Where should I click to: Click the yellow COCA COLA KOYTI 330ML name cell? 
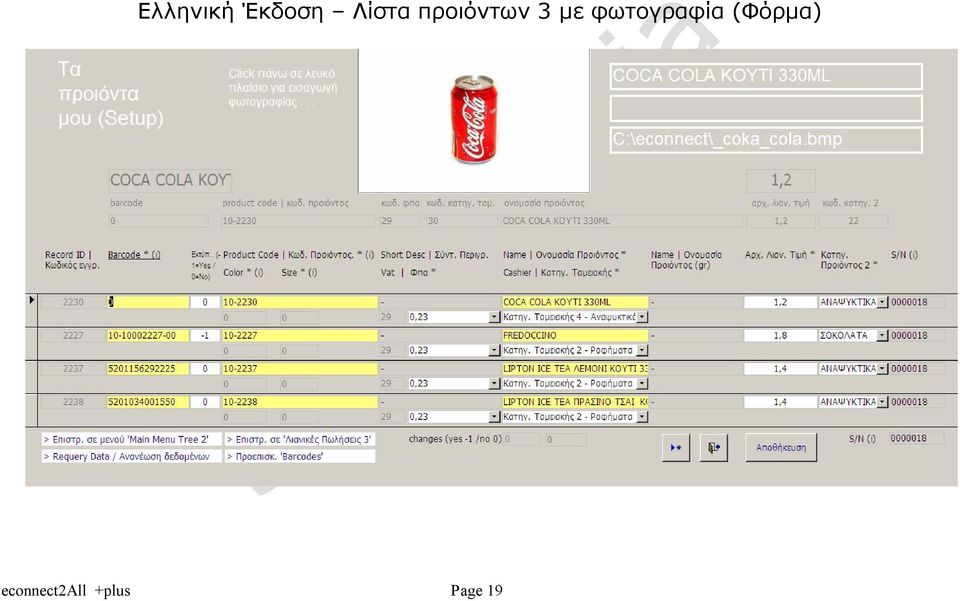coord(574,302)
